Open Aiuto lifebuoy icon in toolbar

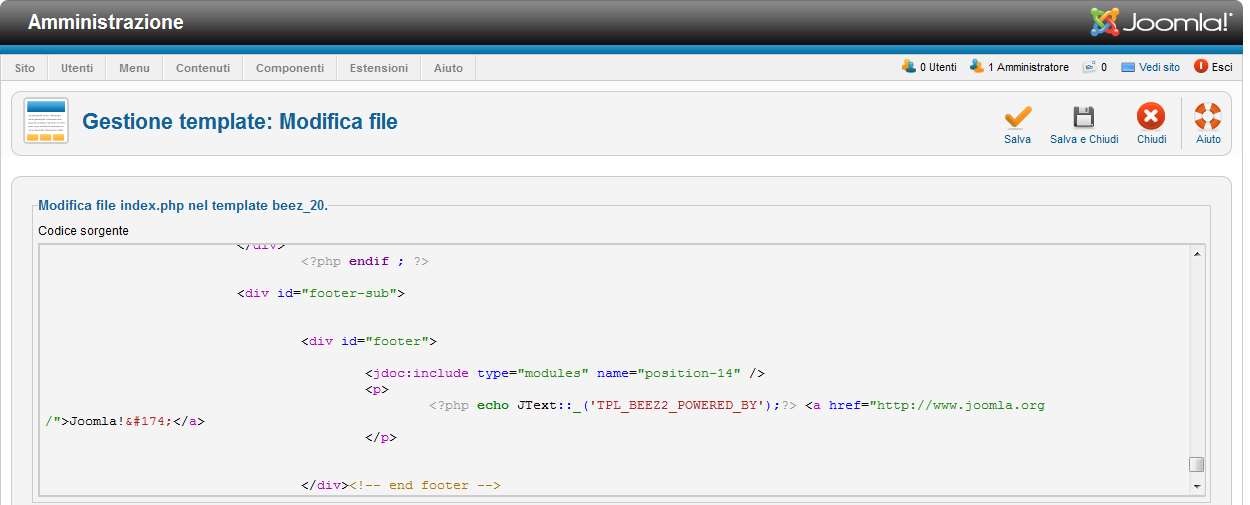[1208, 117]
